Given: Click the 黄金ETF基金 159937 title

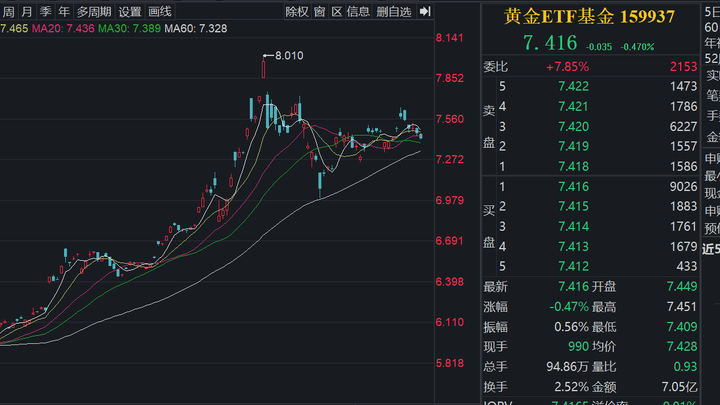Looking at the screenshot, I should click(590, 17).
